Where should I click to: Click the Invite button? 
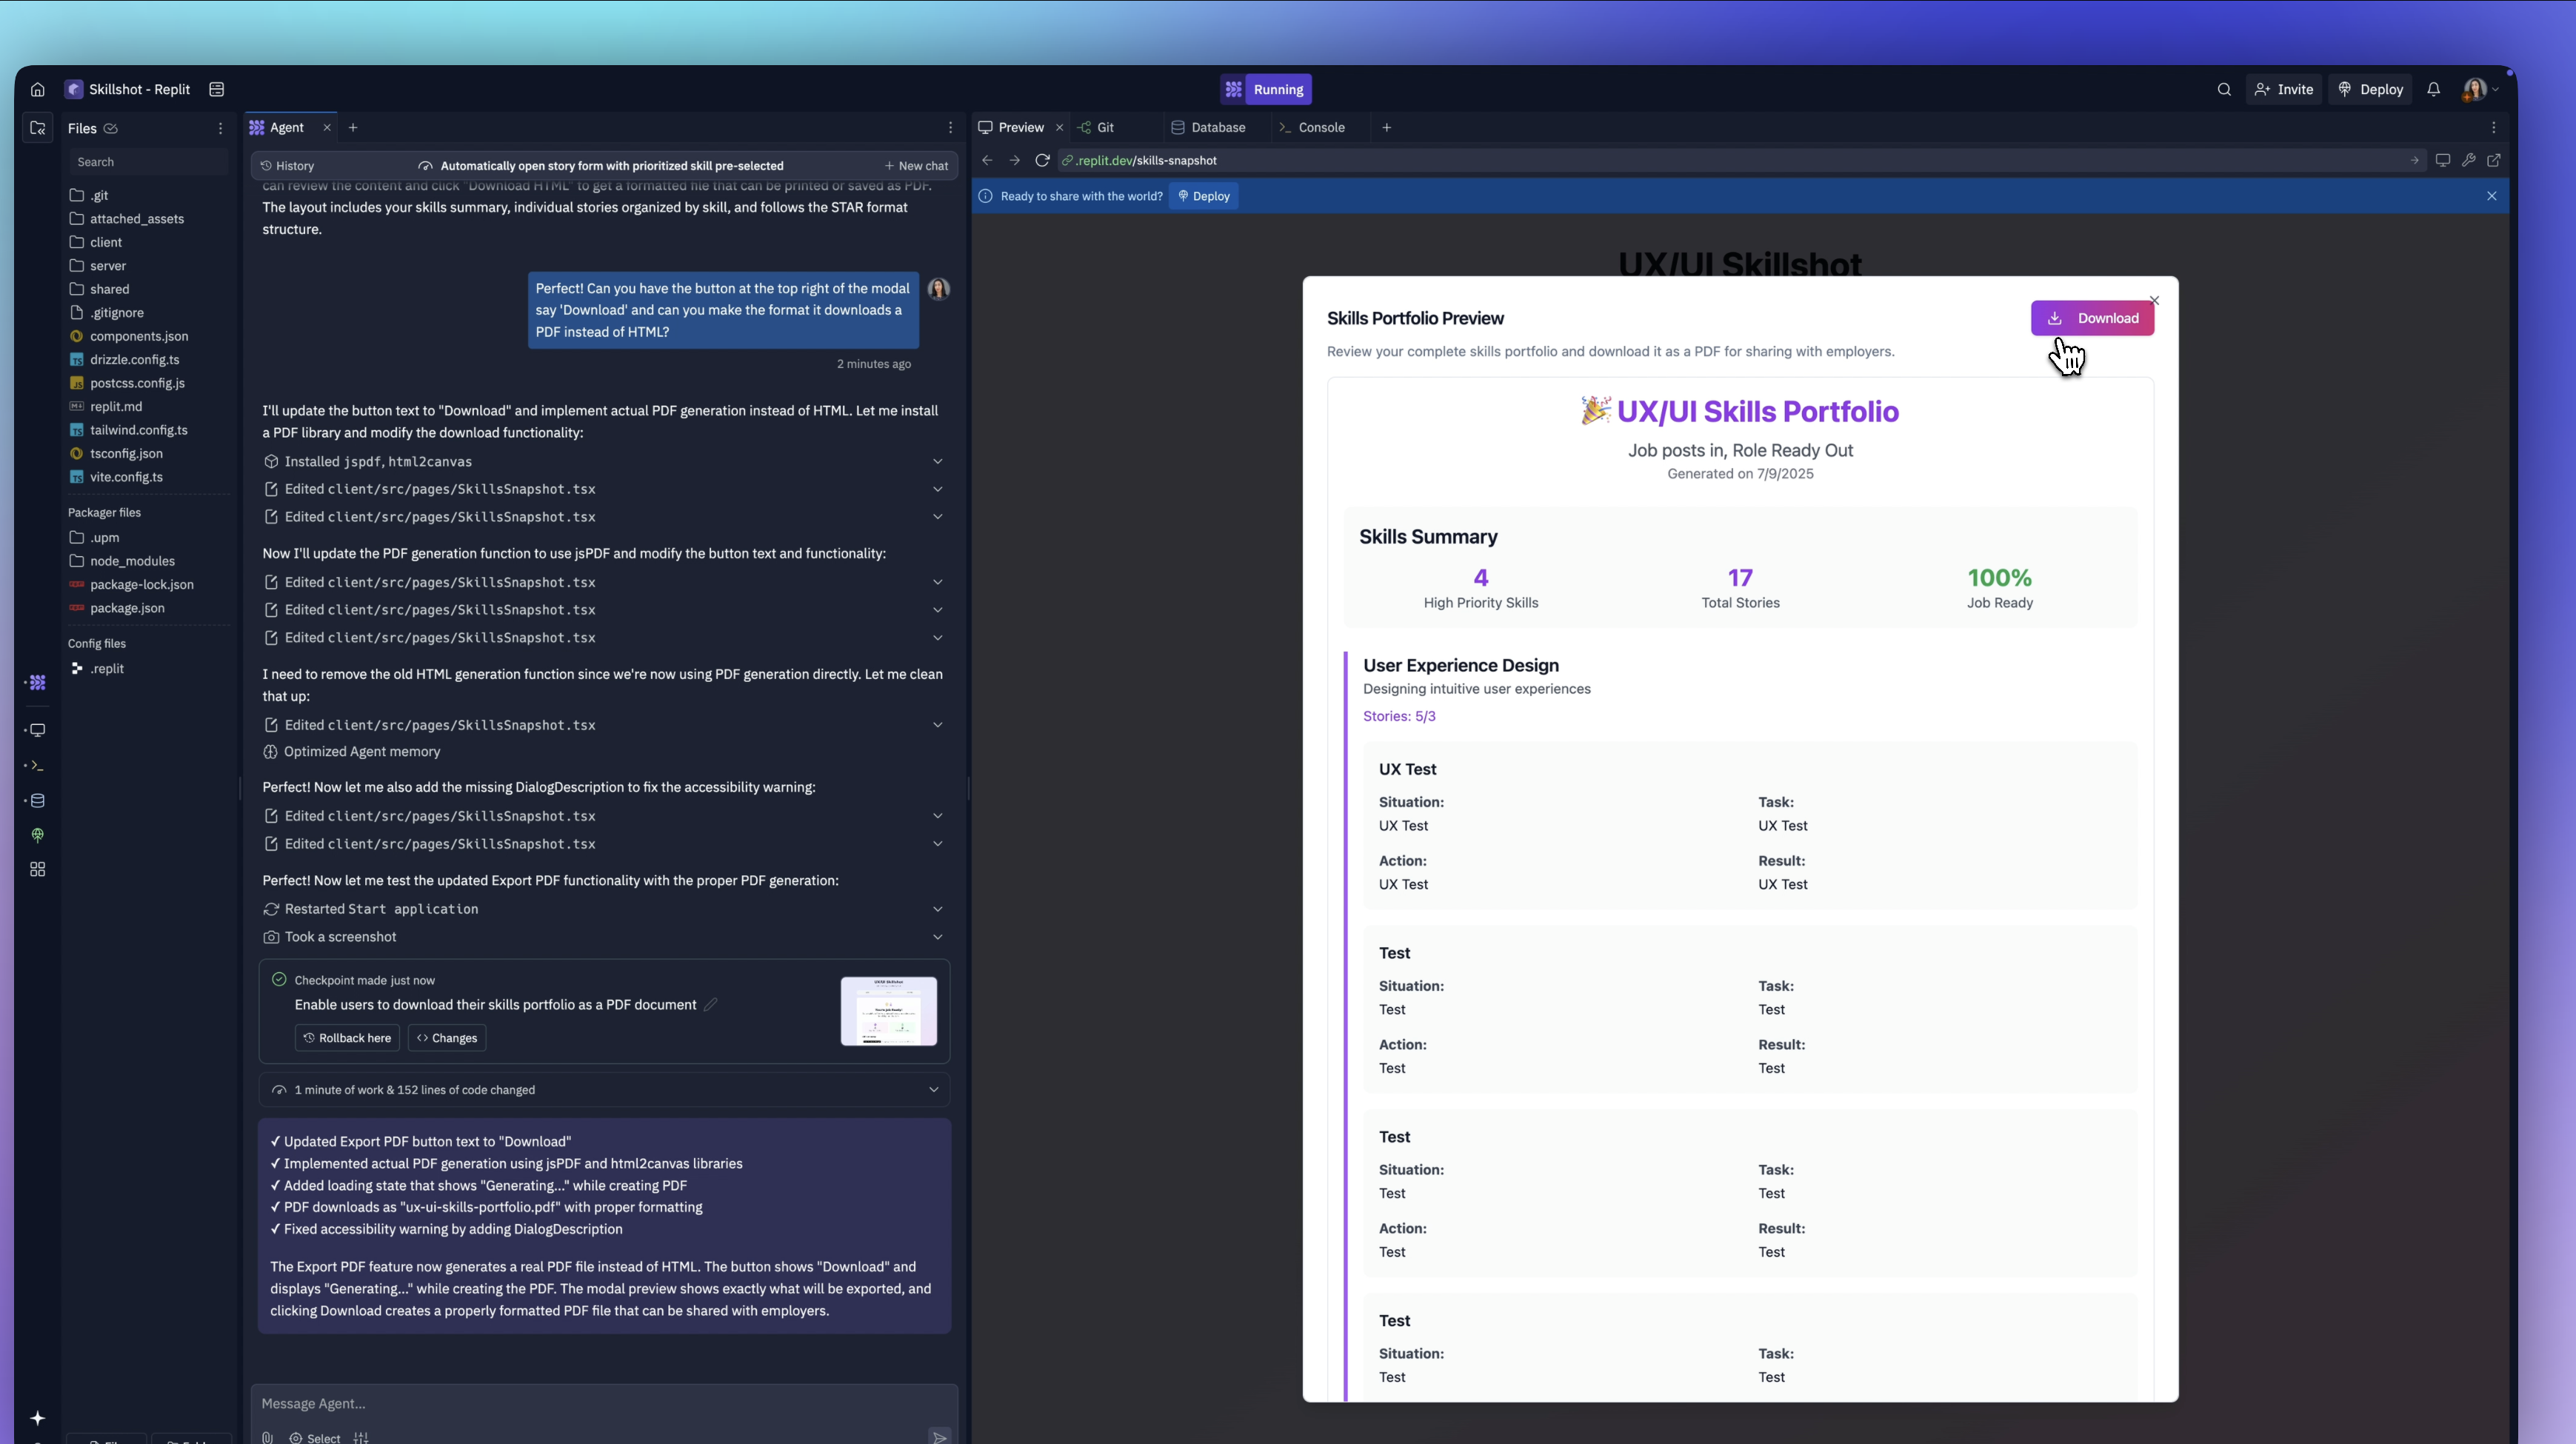click(x=2284, y=89)
